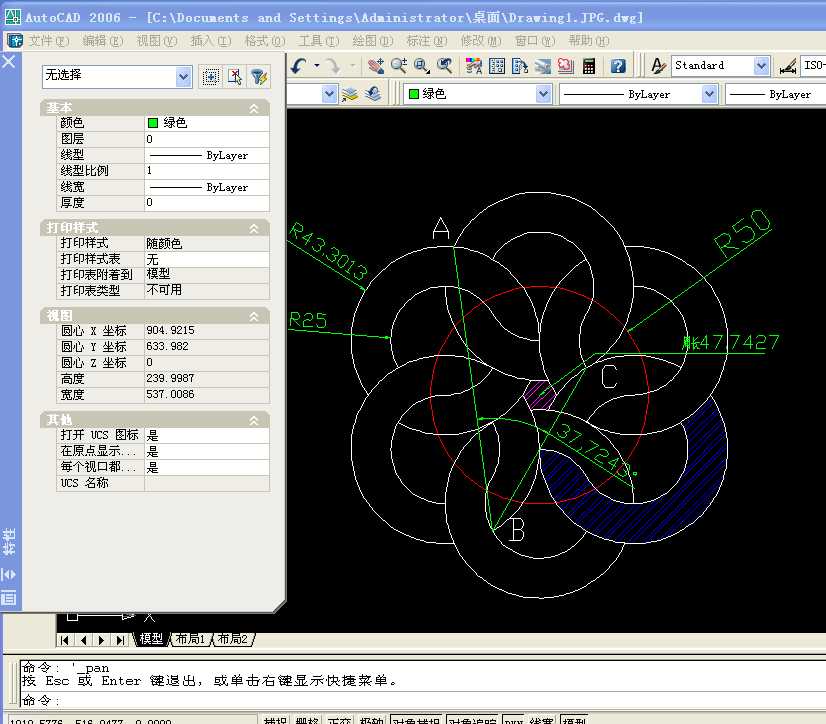Click the Help question mark icon
This screenshot has height=724, width=826.
tap(618, 66)
